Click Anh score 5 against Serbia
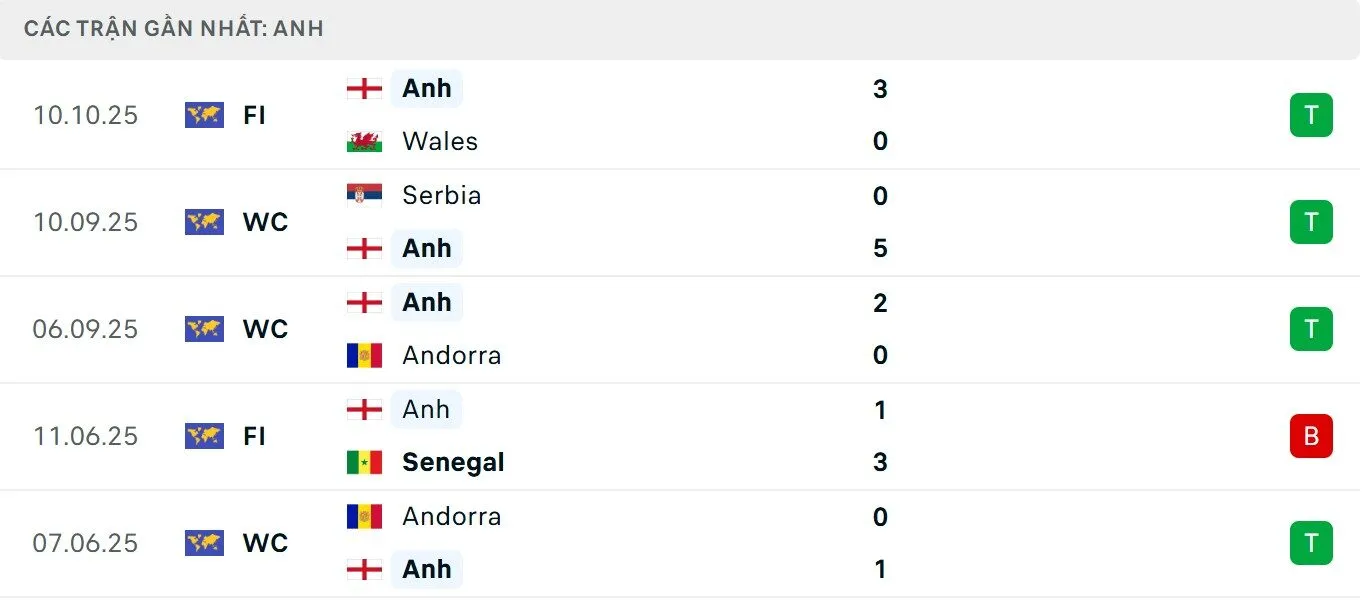Screen dimensions: 1363x614 pyautogui.click(x=880, y=248)
